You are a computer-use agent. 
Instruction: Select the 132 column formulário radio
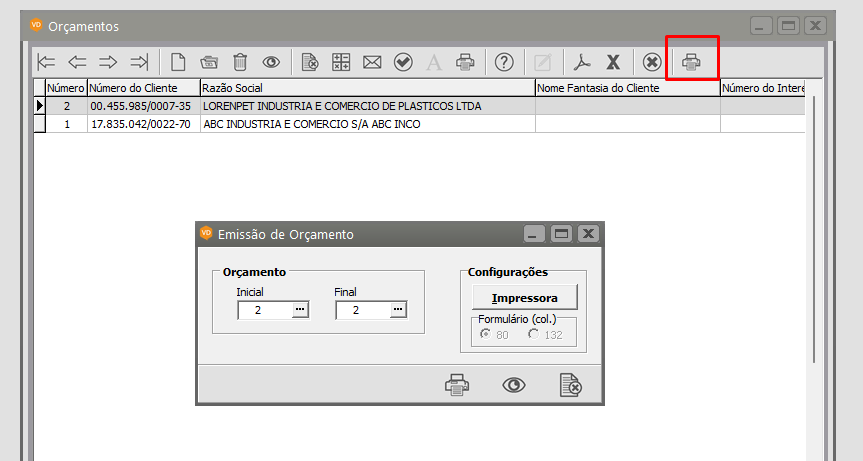tap(534, 335)
